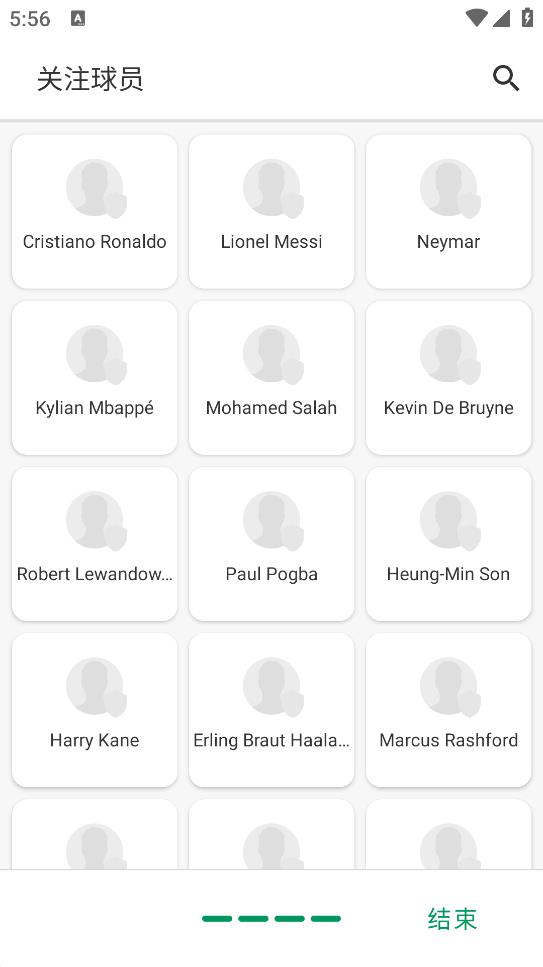
Task: Tap Lionel Messi's avatar placeholder
Action: [273, 188]
